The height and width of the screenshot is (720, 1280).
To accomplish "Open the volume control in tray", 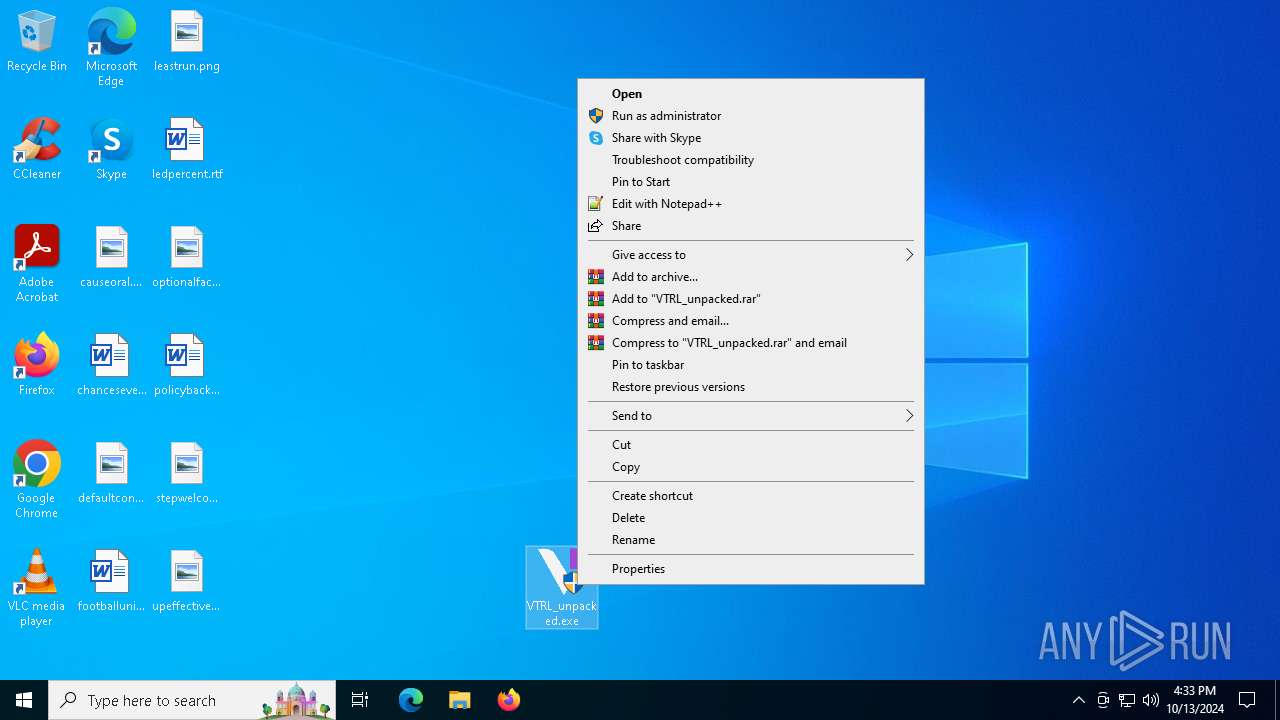I will pos(1151,700).
